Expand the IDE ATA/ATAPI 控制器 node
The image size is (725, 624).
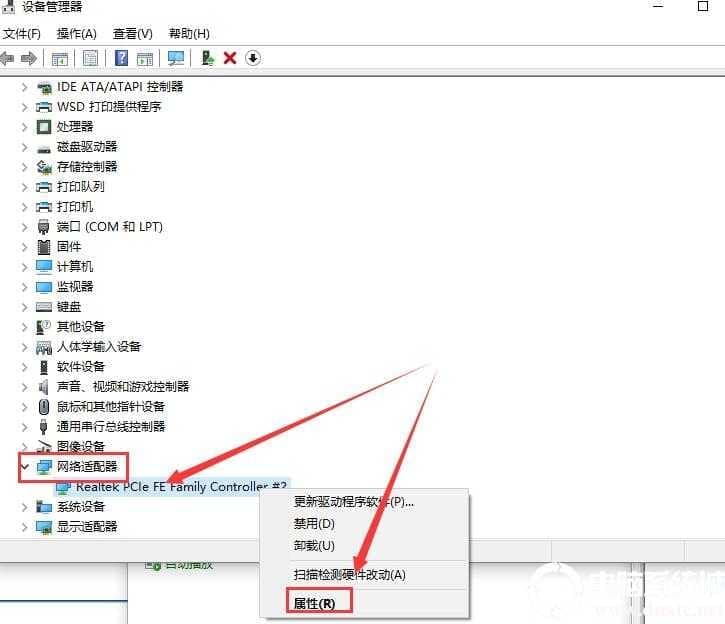[x=25, y=87]
